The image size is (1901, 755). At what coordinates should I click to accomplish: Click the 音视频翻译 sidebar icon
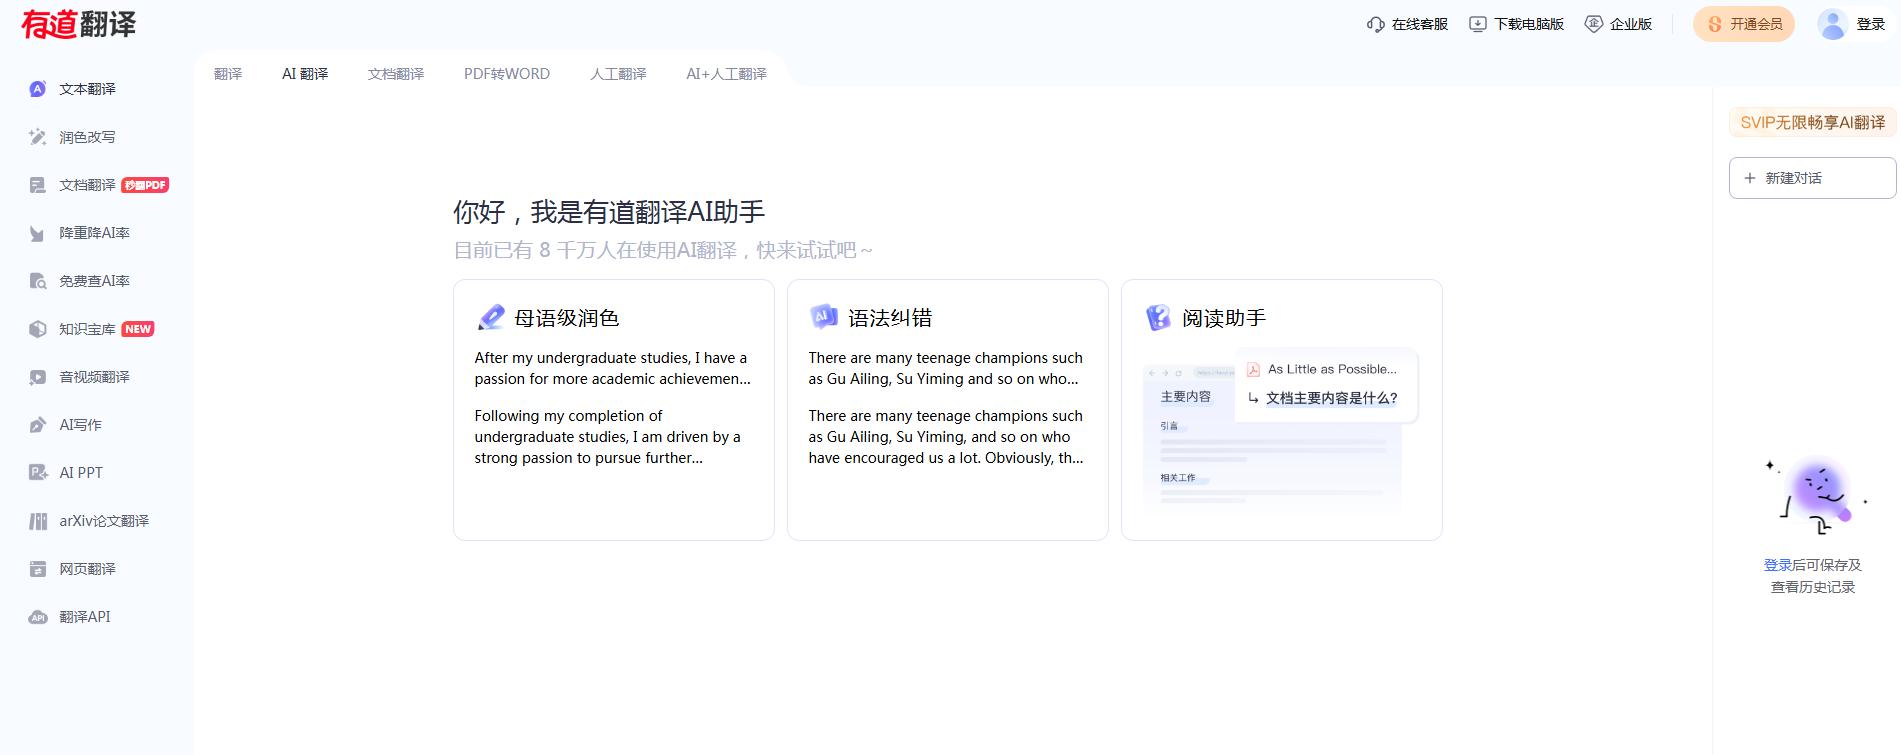click(x=38, y=377)
